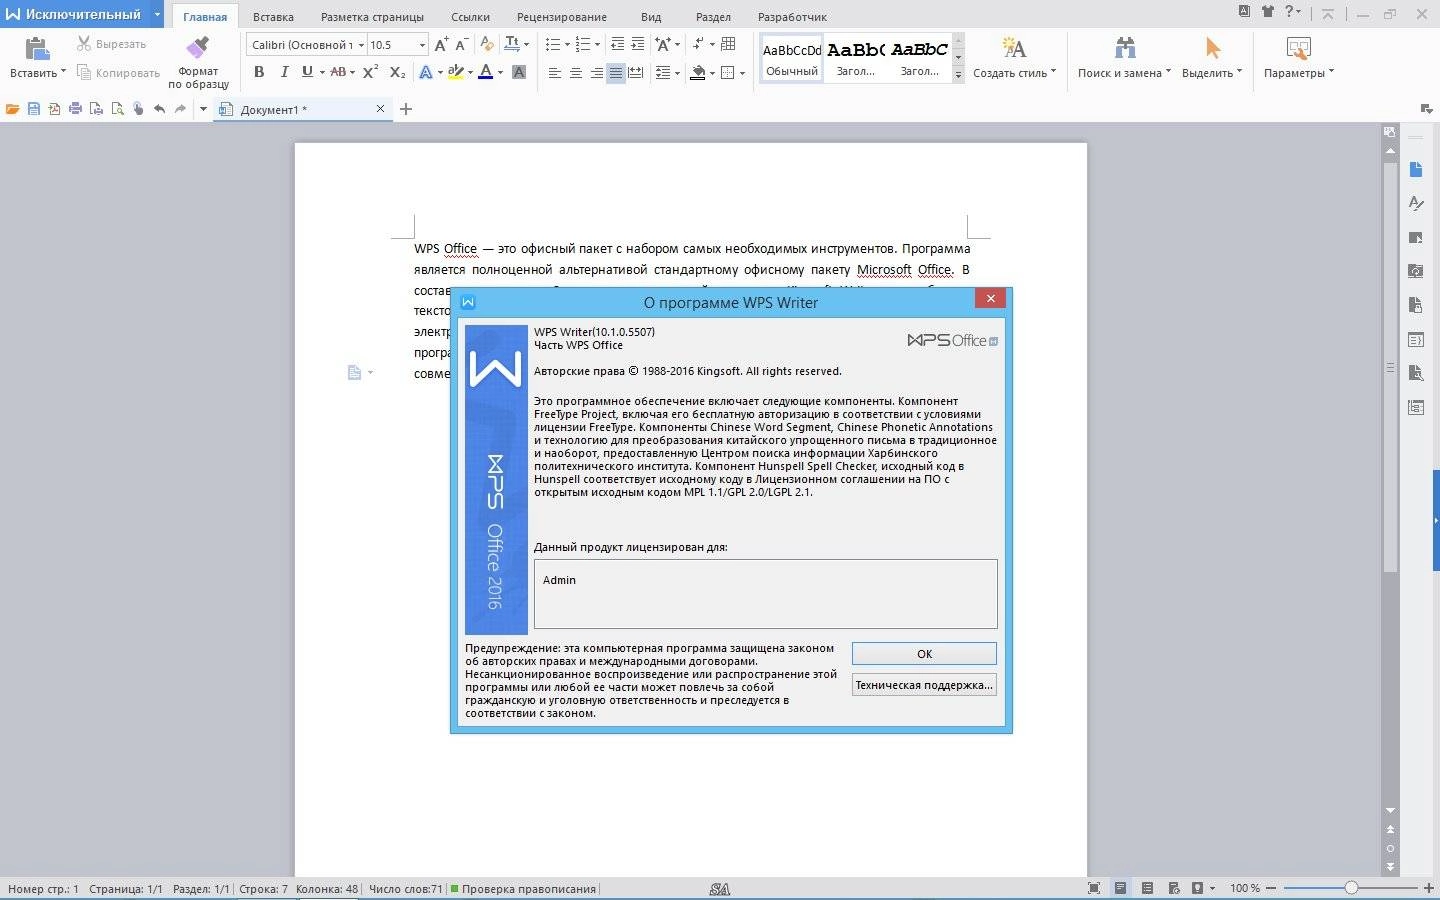The width and height of the screenshot is (1440, 900).
Task: Toggle character shading (gray A) button
Action: point(518,72)
